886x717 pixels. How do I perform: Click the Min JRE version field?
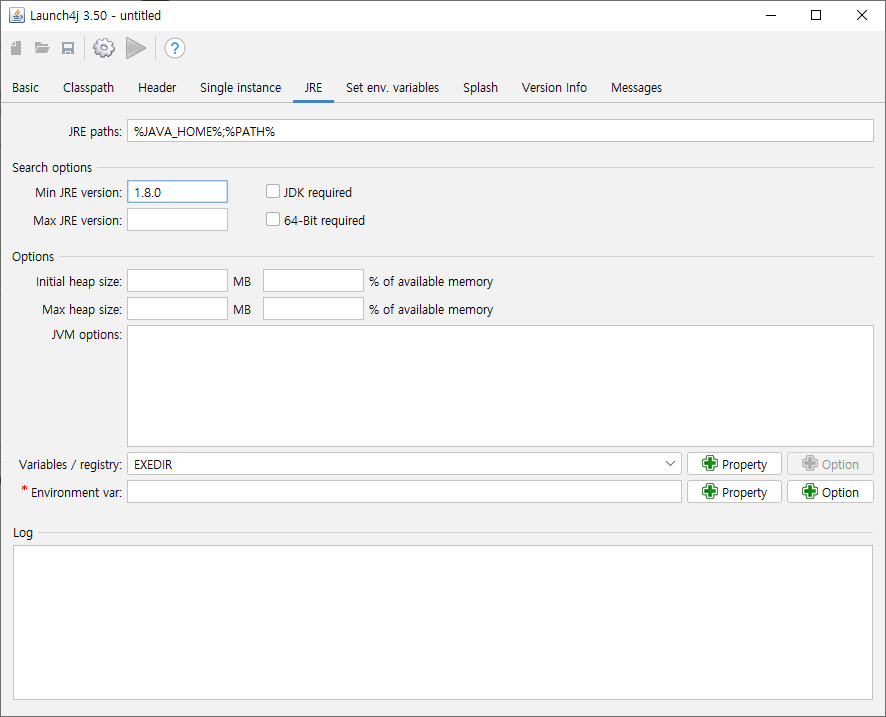click(x=177, y=192)
